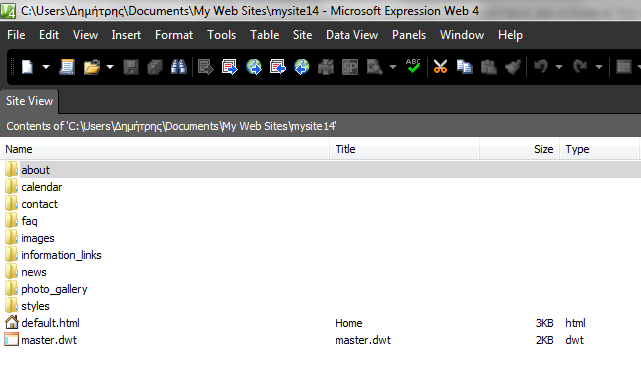Select the photo_gallery folder
Viewport: 641px width, 371px height.
pos(54,289)
